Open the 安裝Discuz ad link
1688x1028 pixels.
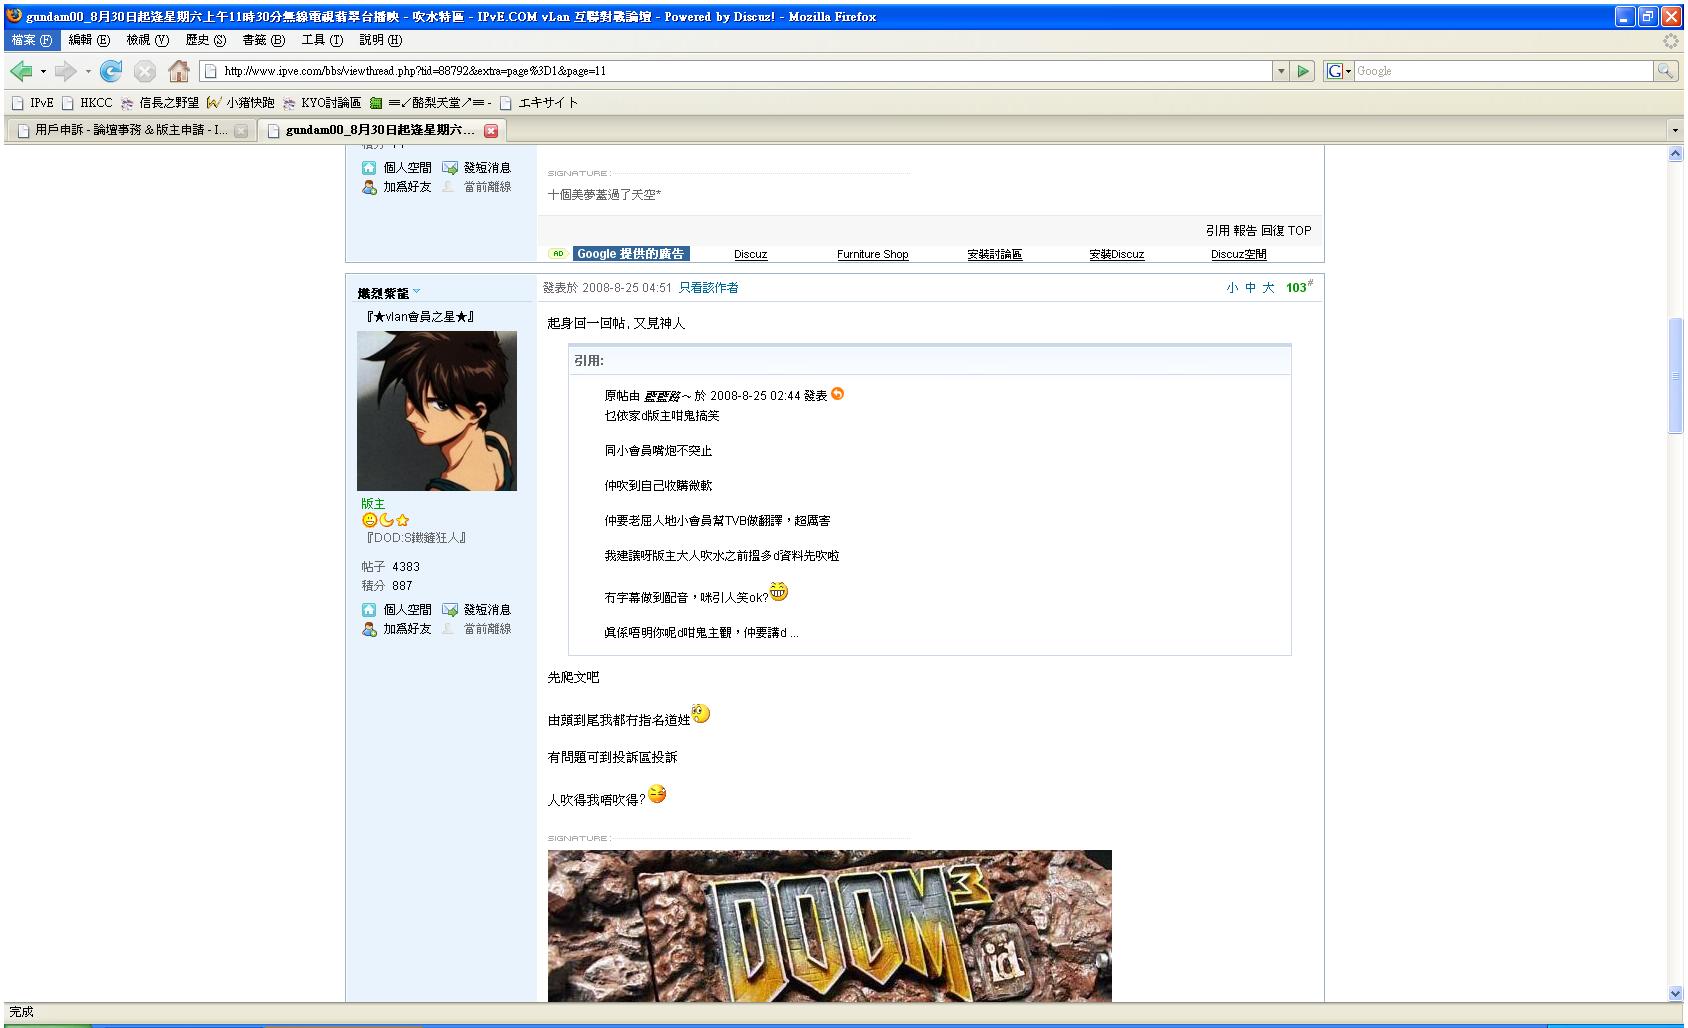coord(1117,255)
